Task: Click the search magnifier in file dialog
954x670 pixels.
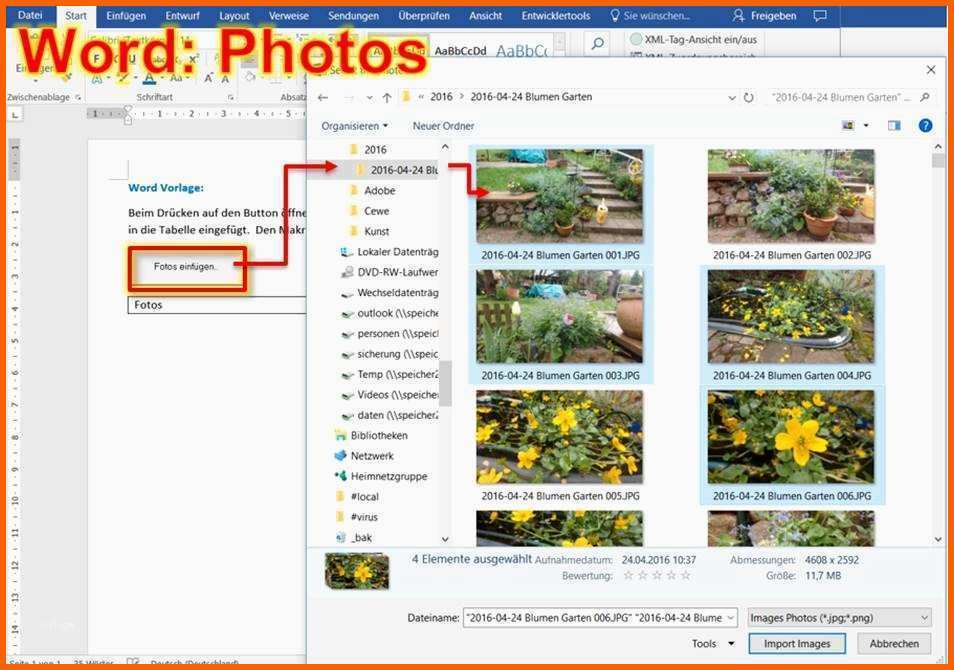Action: (x=925, y=97)
